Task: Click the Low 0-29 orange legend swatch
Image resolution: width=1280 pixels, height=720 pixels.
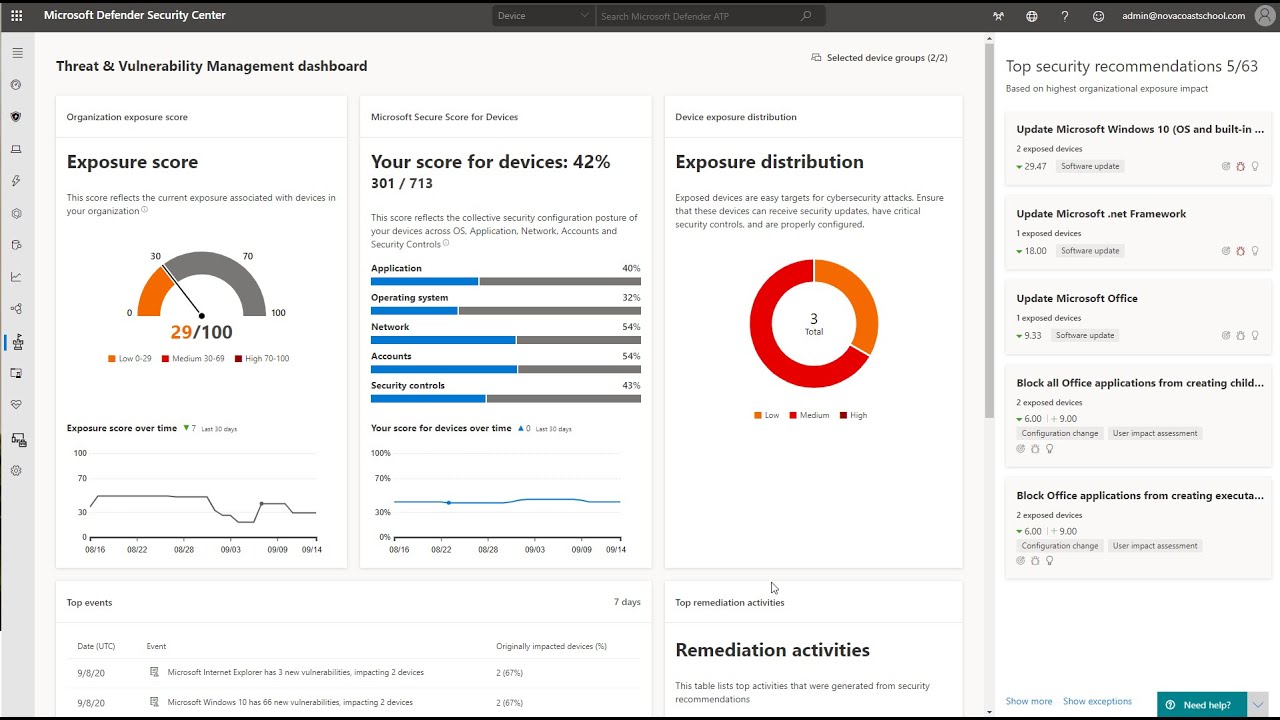Action: pos(111,358)
